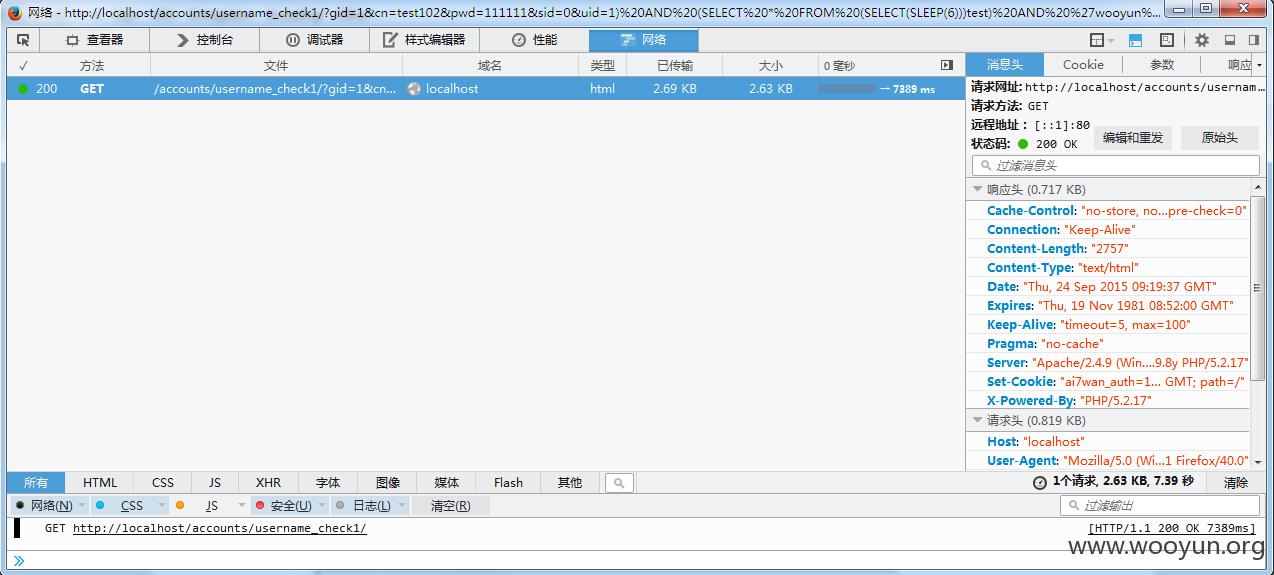This screenshot has width=1274, height=575.
Task: Click the 清空(R) console clear button
Action: 450,506
